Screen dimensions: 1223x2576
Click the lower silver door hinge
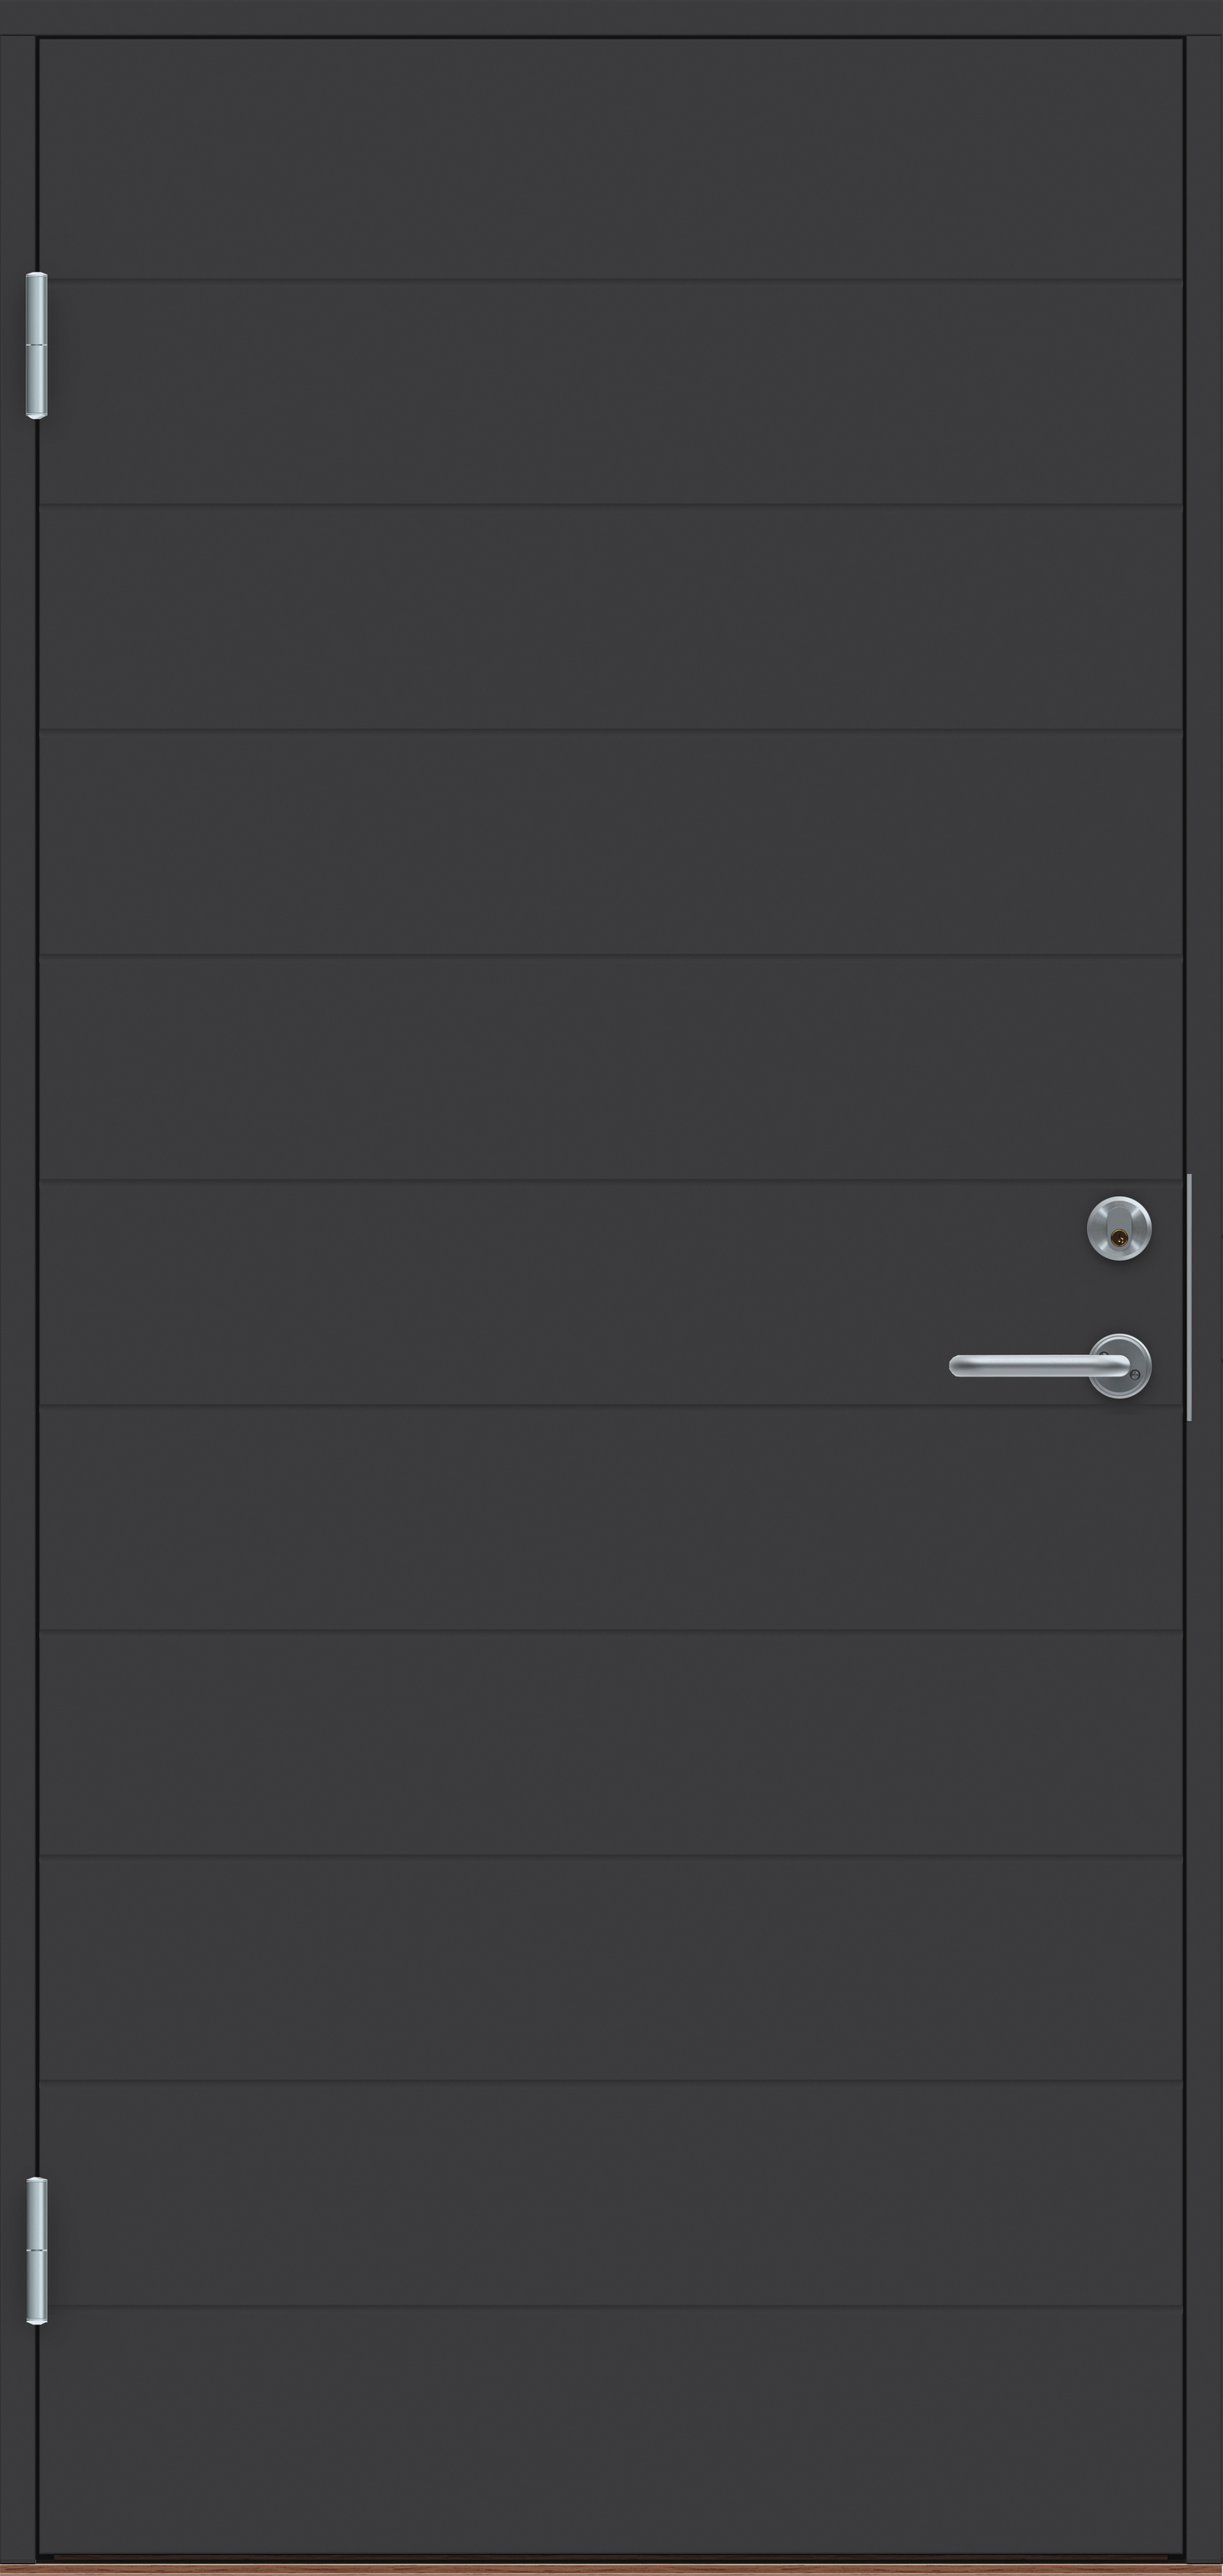[x=36, y=2250]
